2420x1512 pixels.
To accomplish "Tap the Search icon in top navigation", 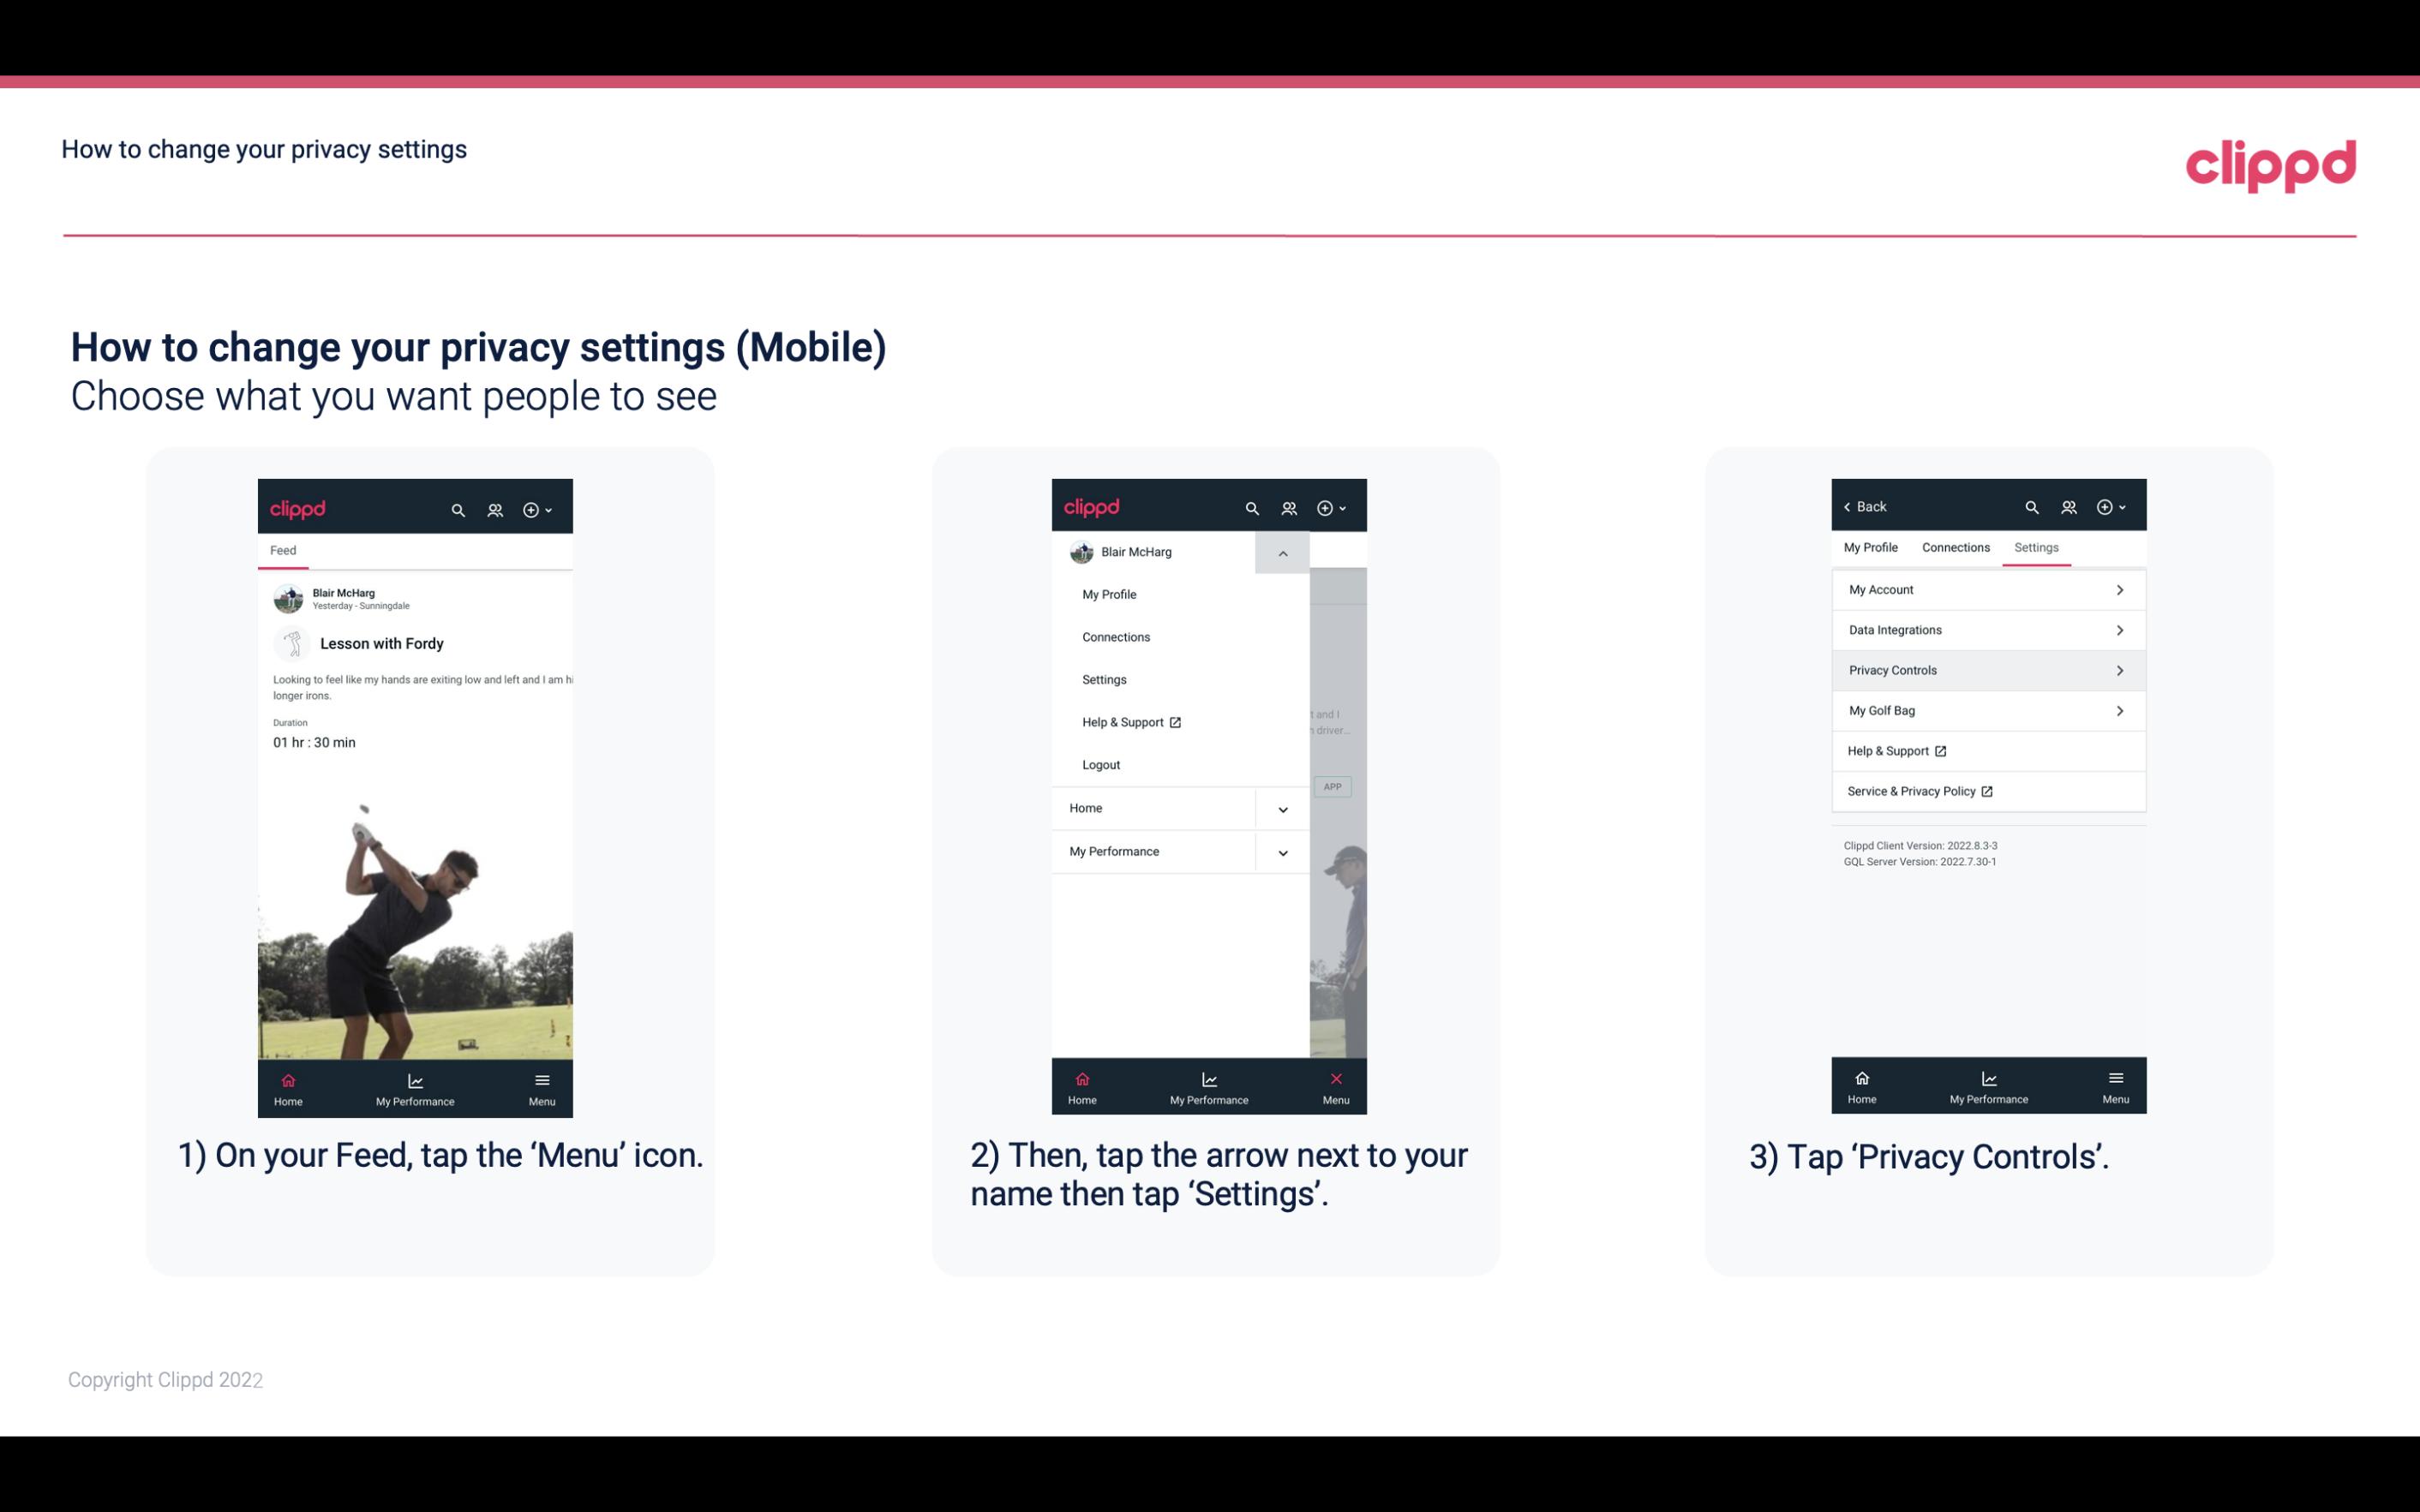I will click(460, 507).
